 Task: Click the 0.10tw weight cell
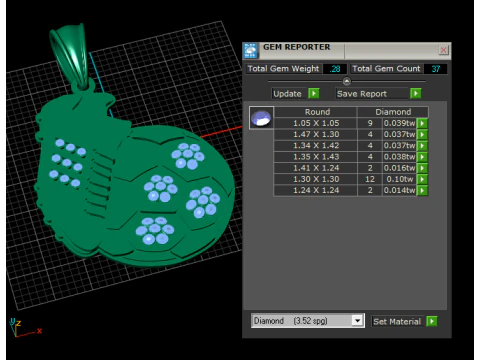tap(399, 179)
